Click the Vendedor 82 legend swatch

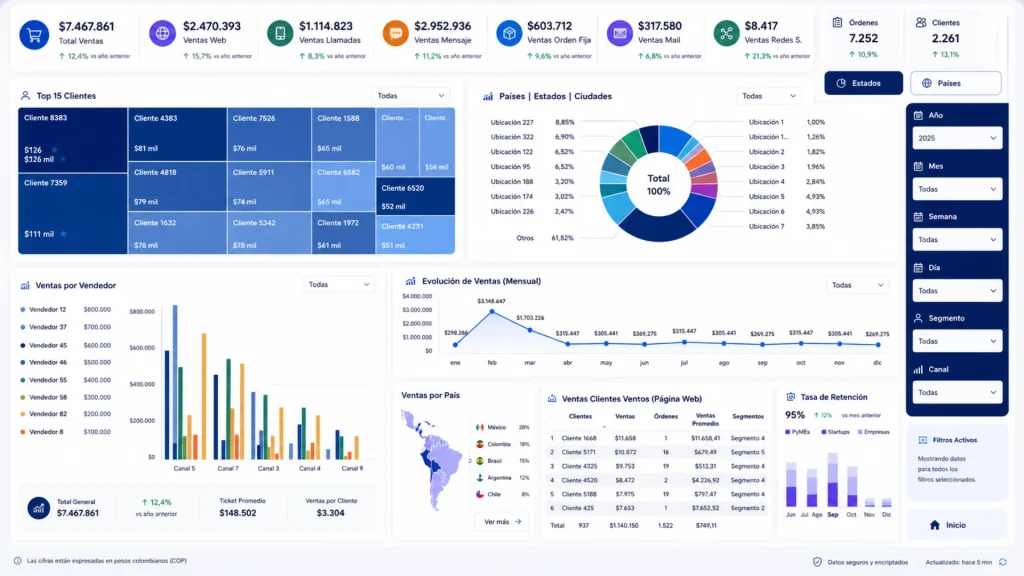pyautogui.click(x=23, y=414)
